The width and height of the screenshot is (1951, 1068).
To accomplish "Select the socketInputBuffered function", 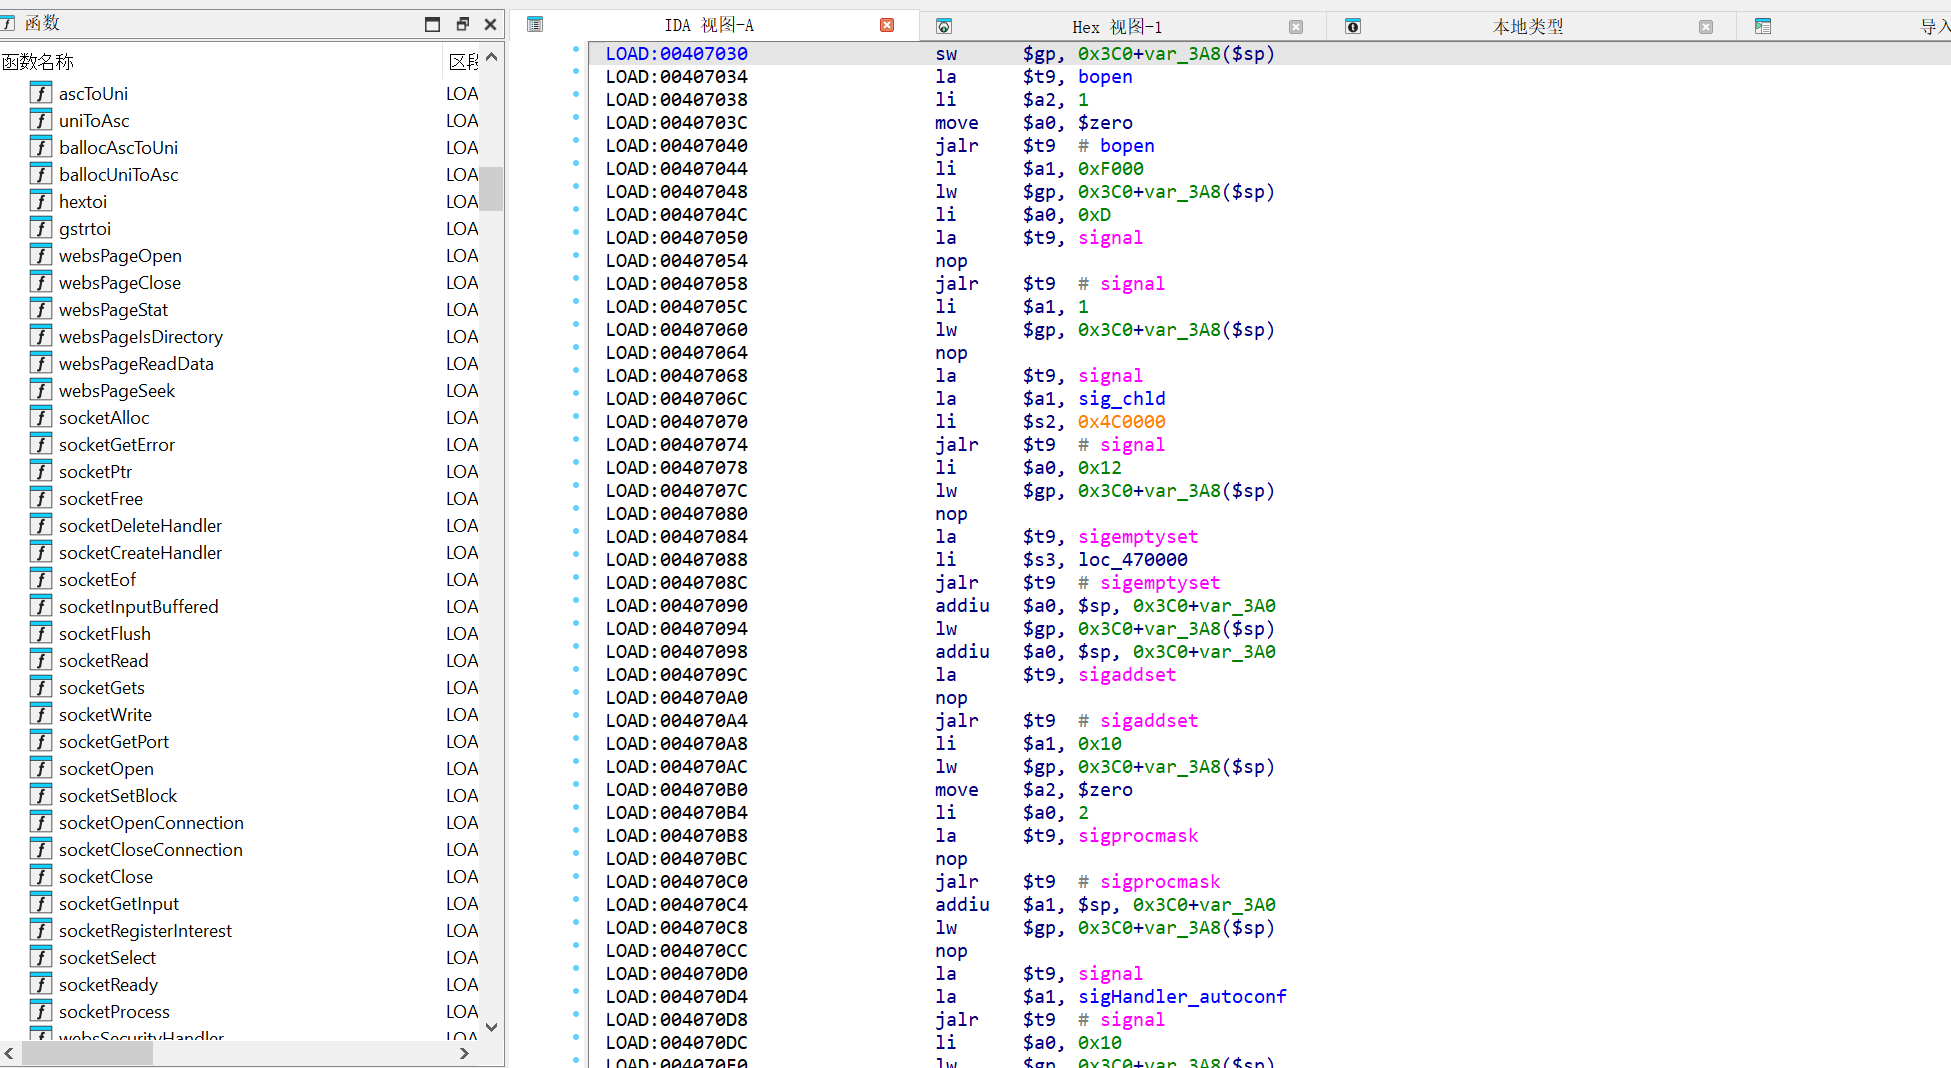I will point(138,606).
